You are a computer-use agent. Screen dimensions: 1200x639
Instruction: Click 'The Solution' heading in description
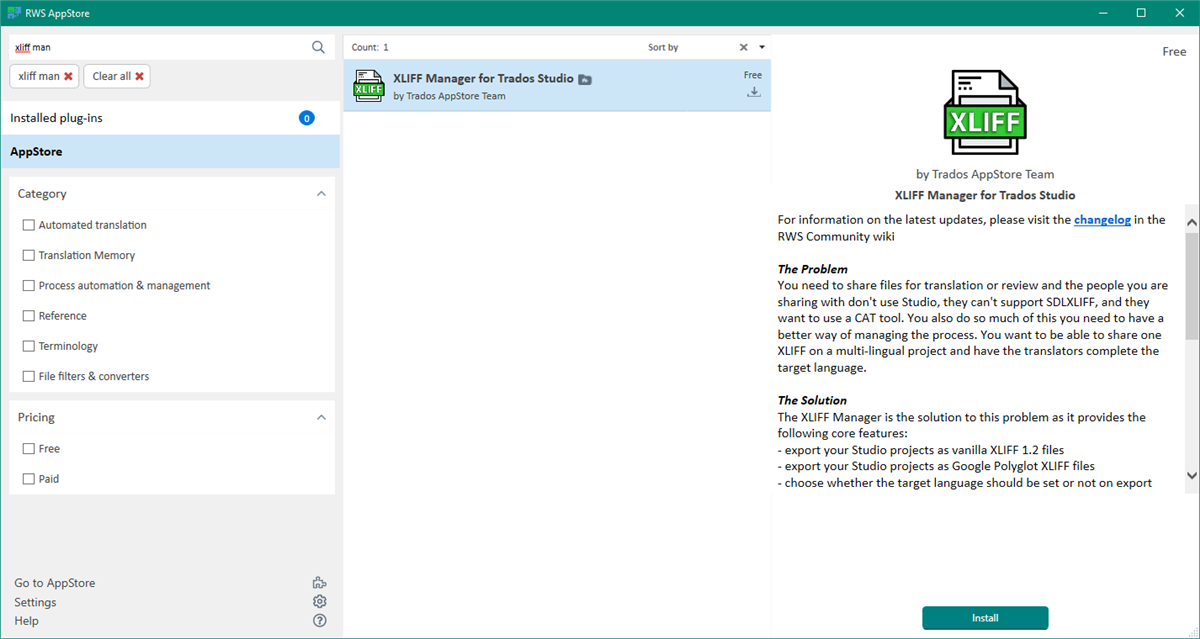coord(812,400)
